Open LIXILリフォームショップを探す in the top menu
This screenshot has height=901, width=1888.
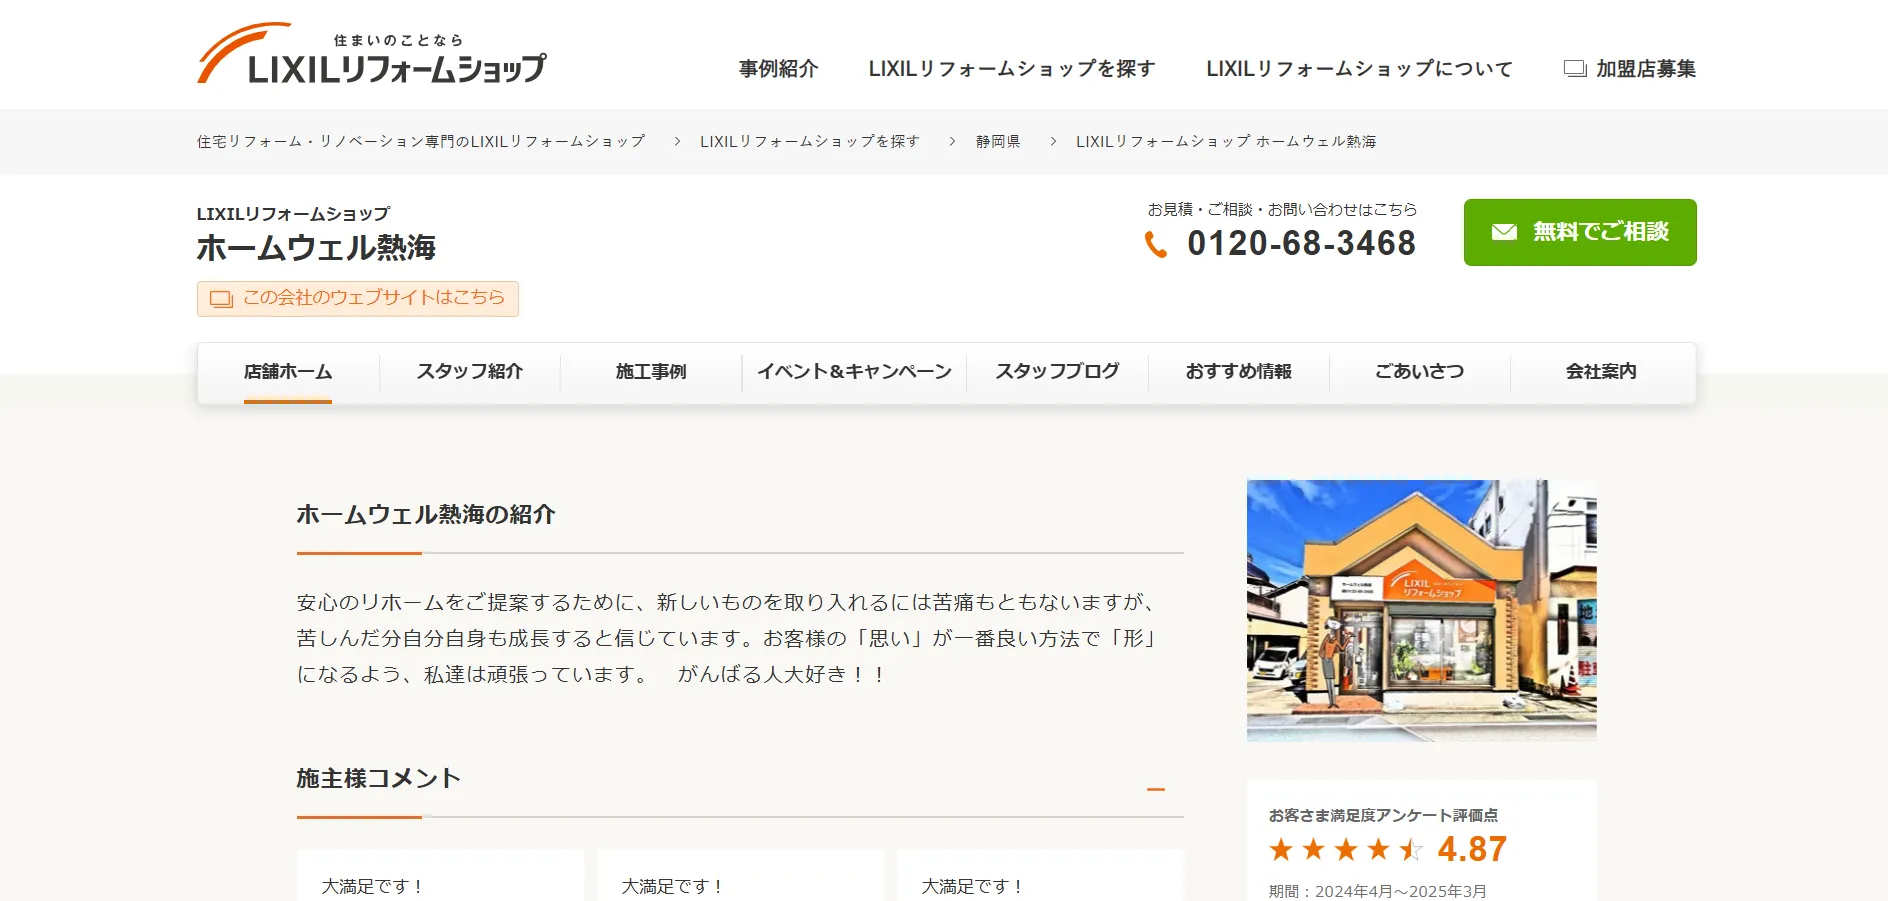point(1012,69)
